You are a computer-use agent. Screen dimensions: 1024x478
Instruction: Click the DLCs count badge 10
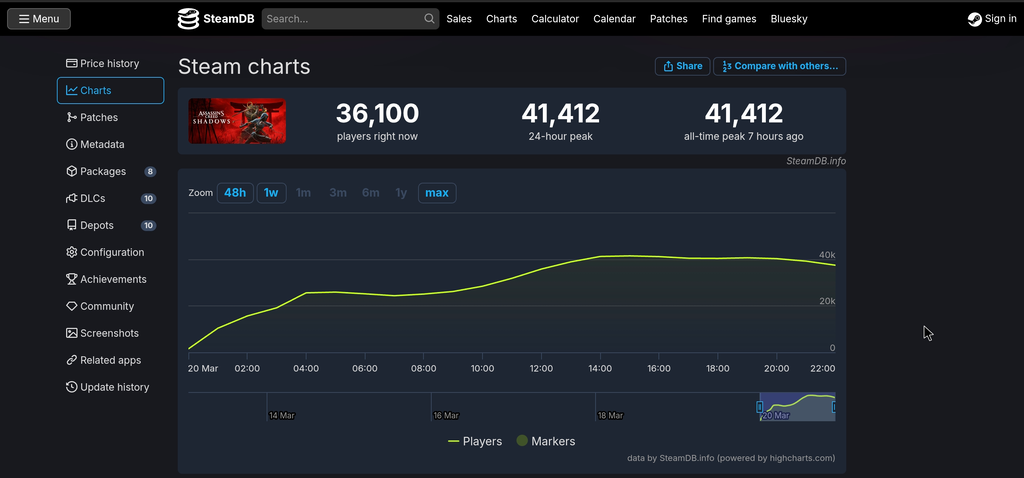pyautogui.click(x=148, y=199)
